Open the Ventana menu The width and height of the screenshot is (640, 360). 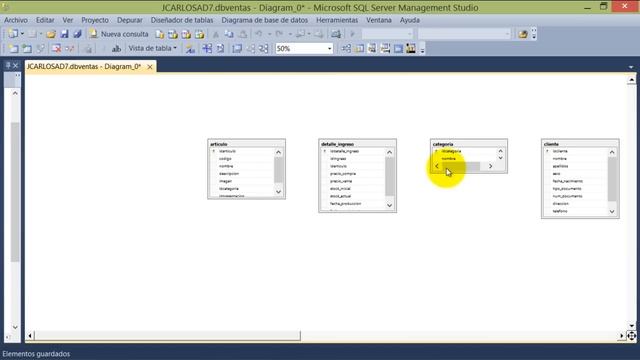[x=378, y=20]
